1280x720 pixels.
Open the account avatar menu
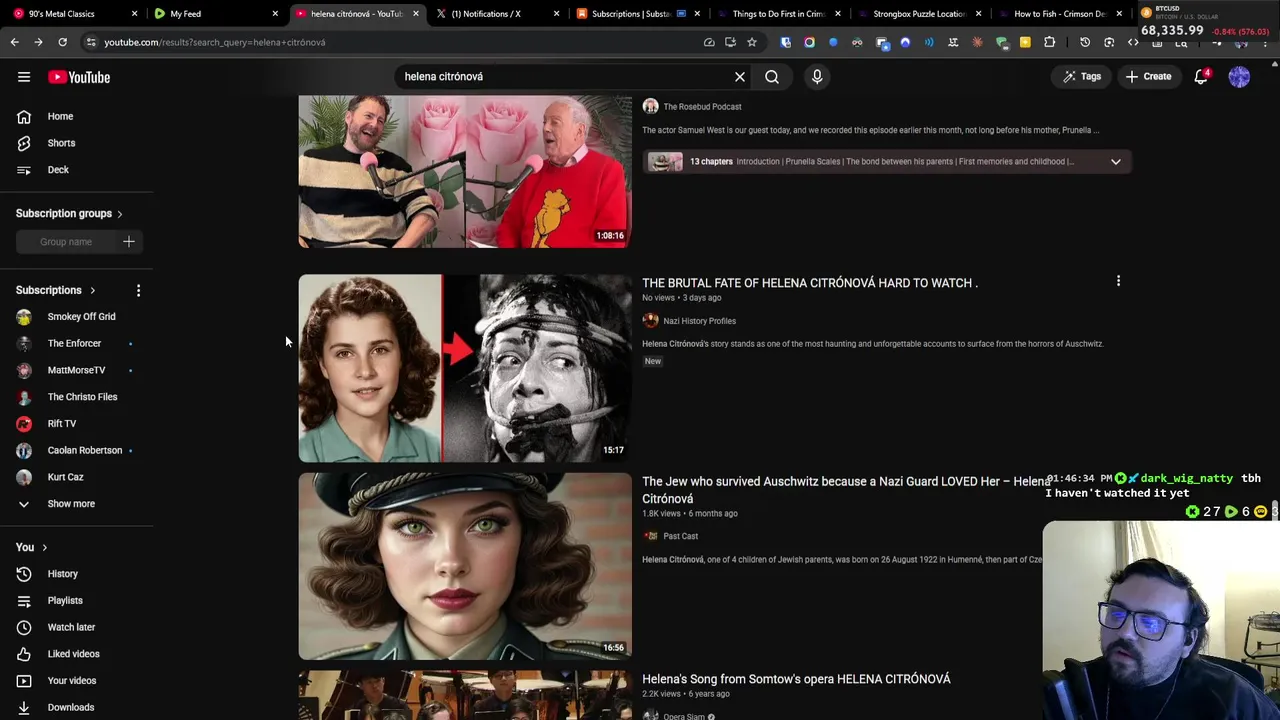pos(1239,77)
